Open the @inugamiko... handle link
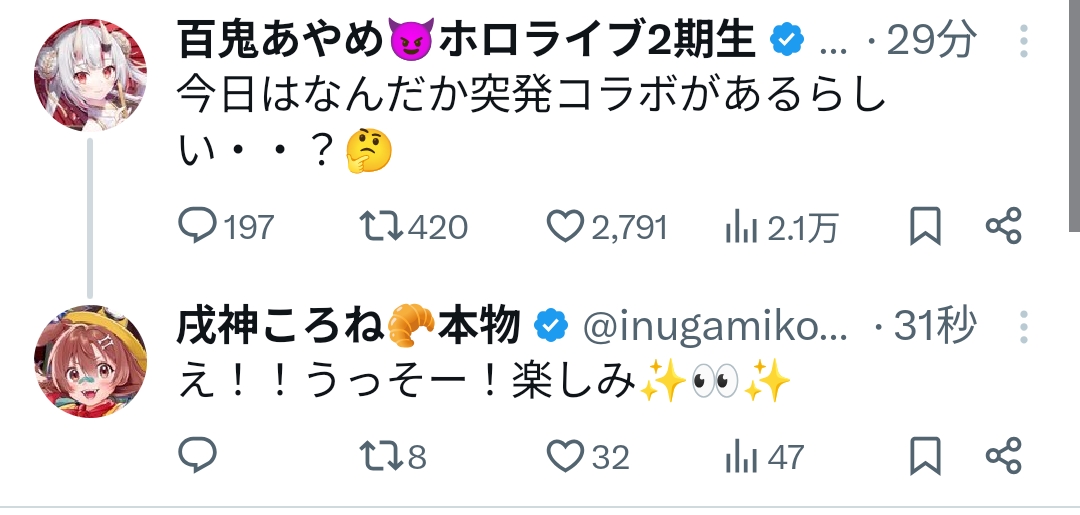The width and height of the screenshot is (1080, 515). 714,326
